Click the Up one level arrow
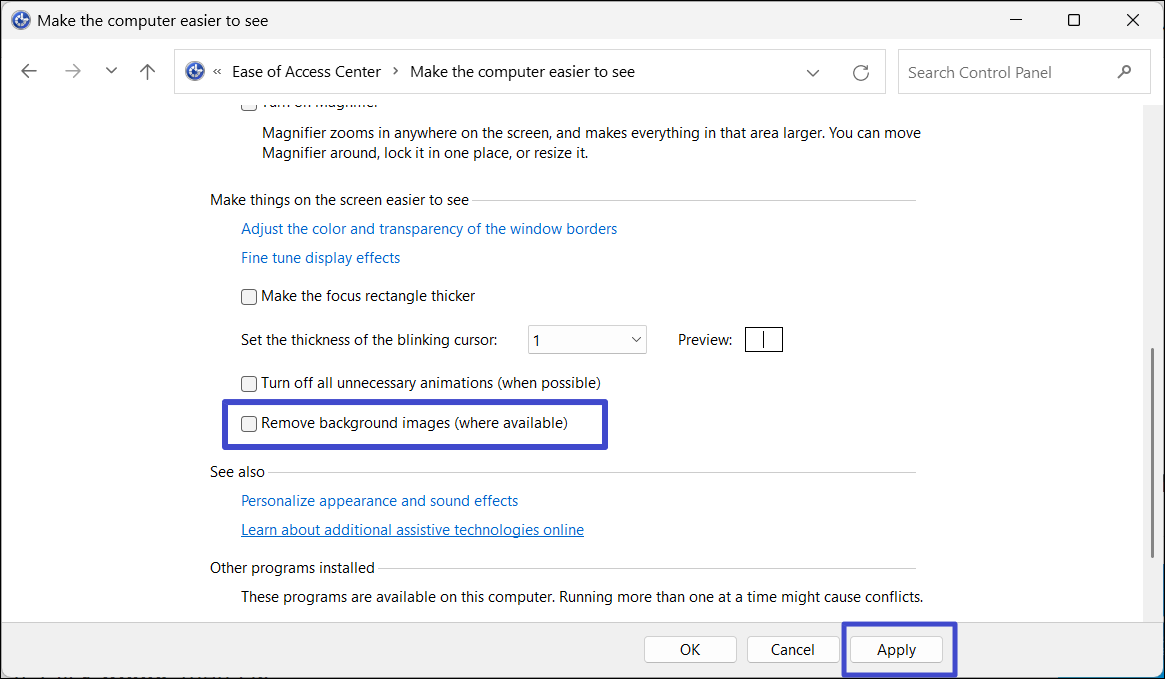The image size is (1165, 679). (148, 72)
